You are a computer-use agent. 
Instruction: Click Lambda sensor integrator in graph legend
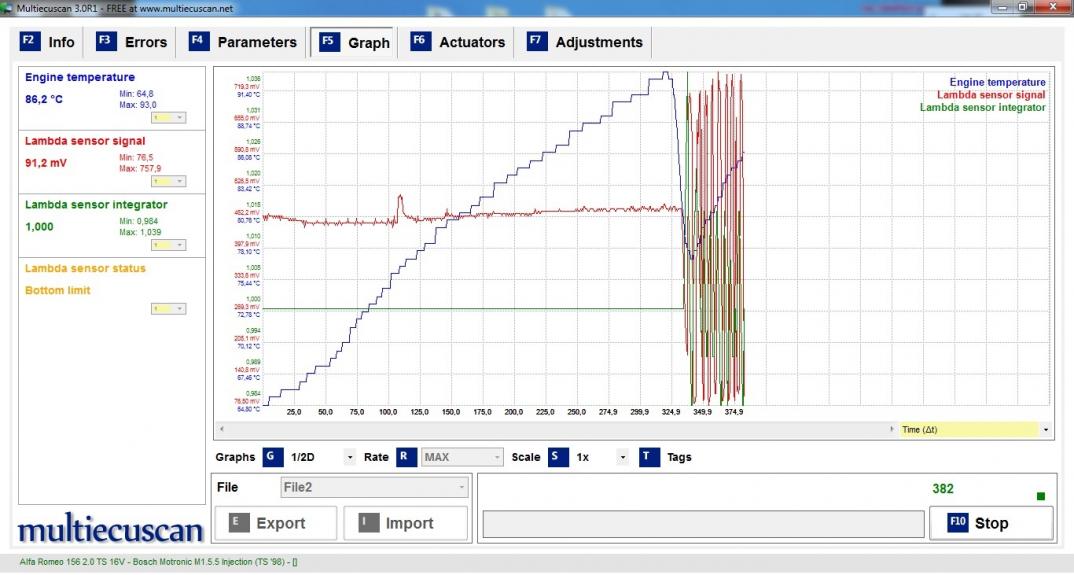pyautogui.click(x=982, y=107)
